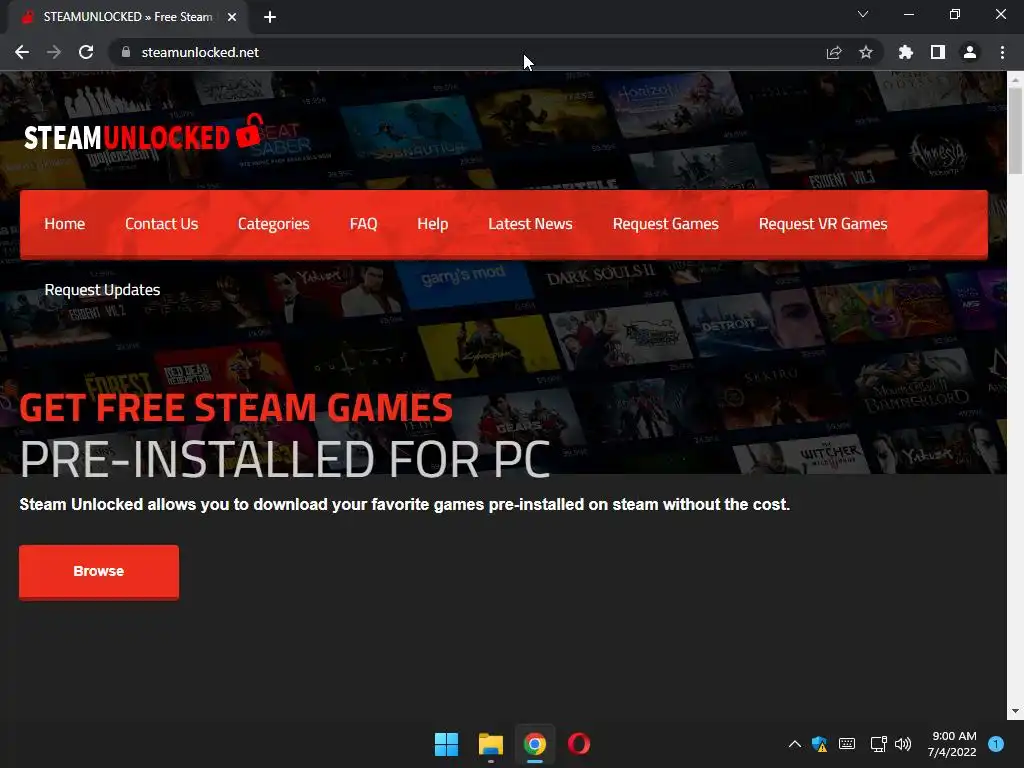Viewport: 1024px width, 768px height.
Task: Open the Request Games link
Action: [x=665, y=224]
